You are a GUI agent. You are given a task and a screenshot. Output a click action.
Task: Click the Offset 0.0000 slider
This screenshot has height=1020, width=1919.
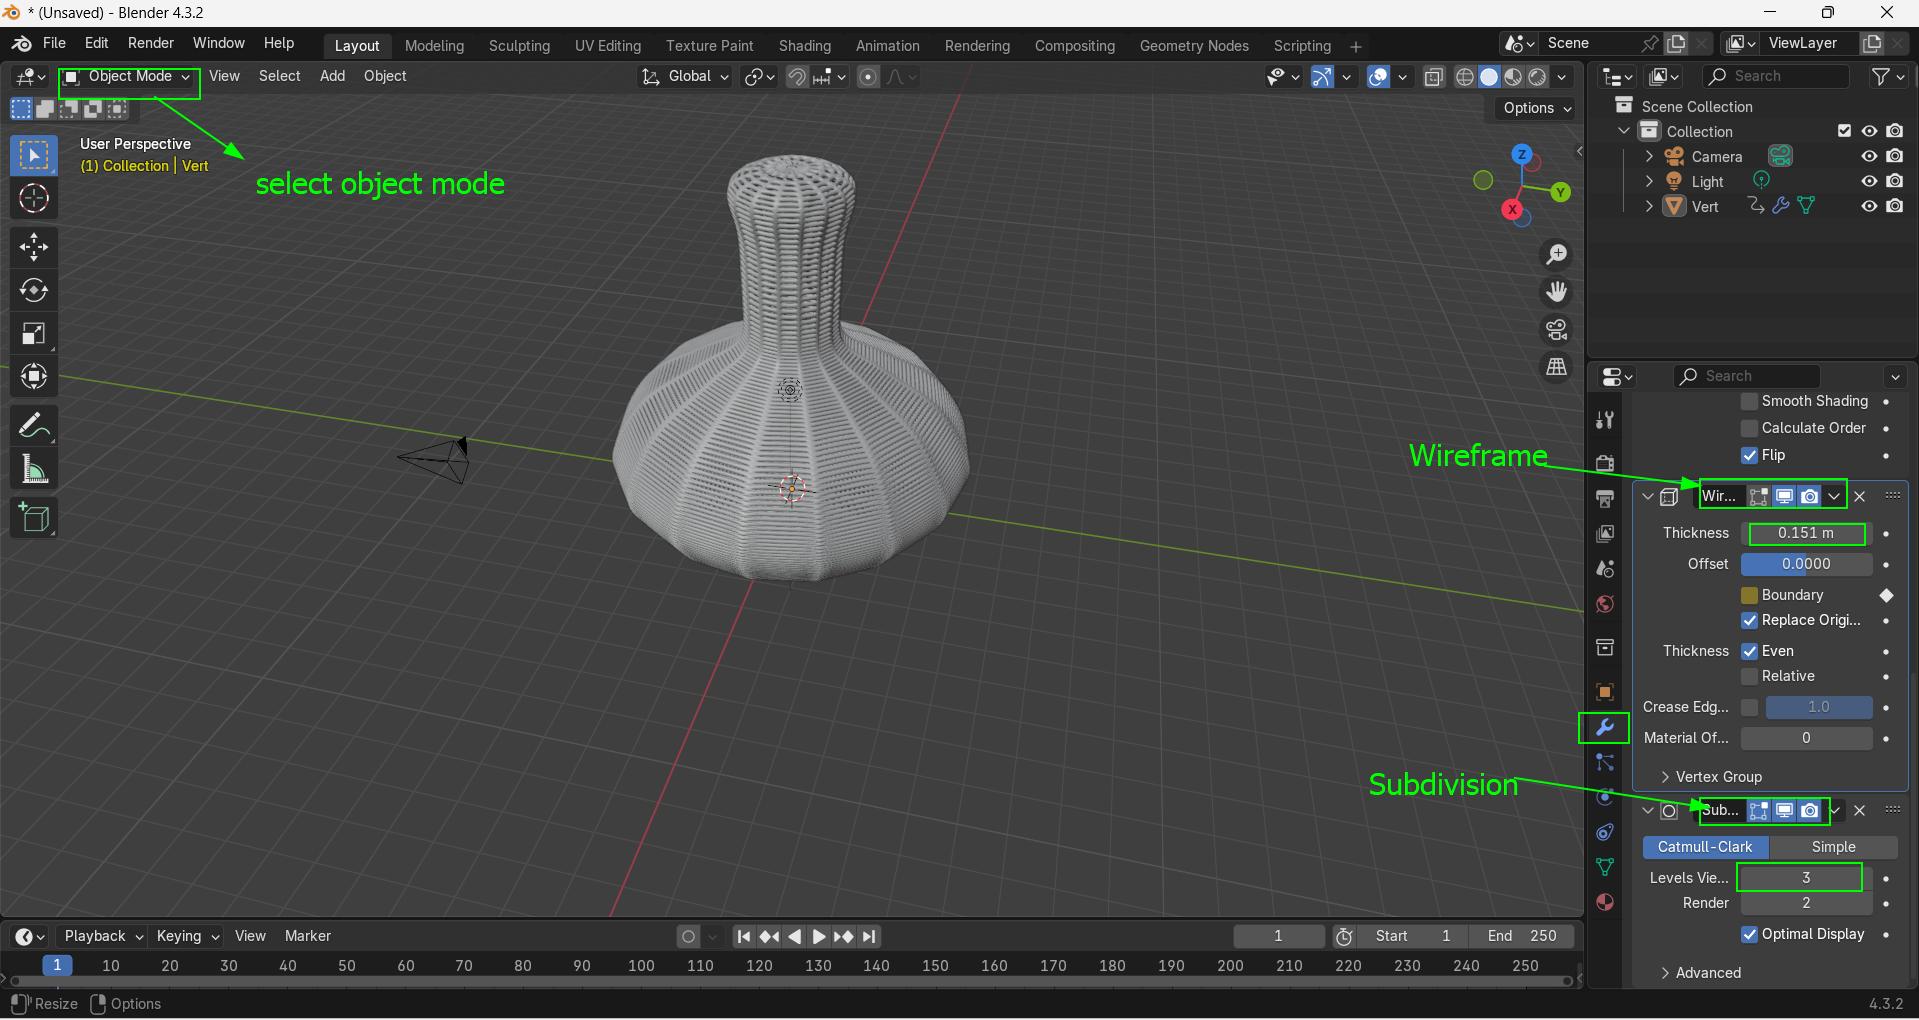[1806, 564]
